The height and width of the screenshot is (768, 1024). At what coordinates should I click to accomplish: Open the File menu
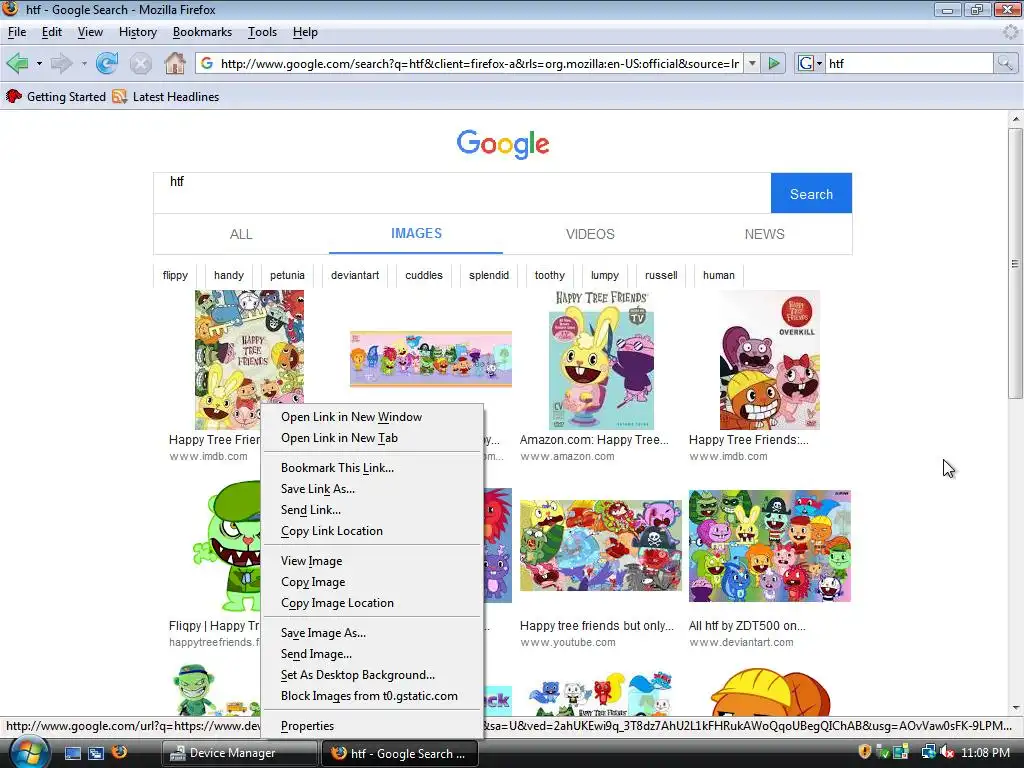pyautogui.click(x=17, y=32)
